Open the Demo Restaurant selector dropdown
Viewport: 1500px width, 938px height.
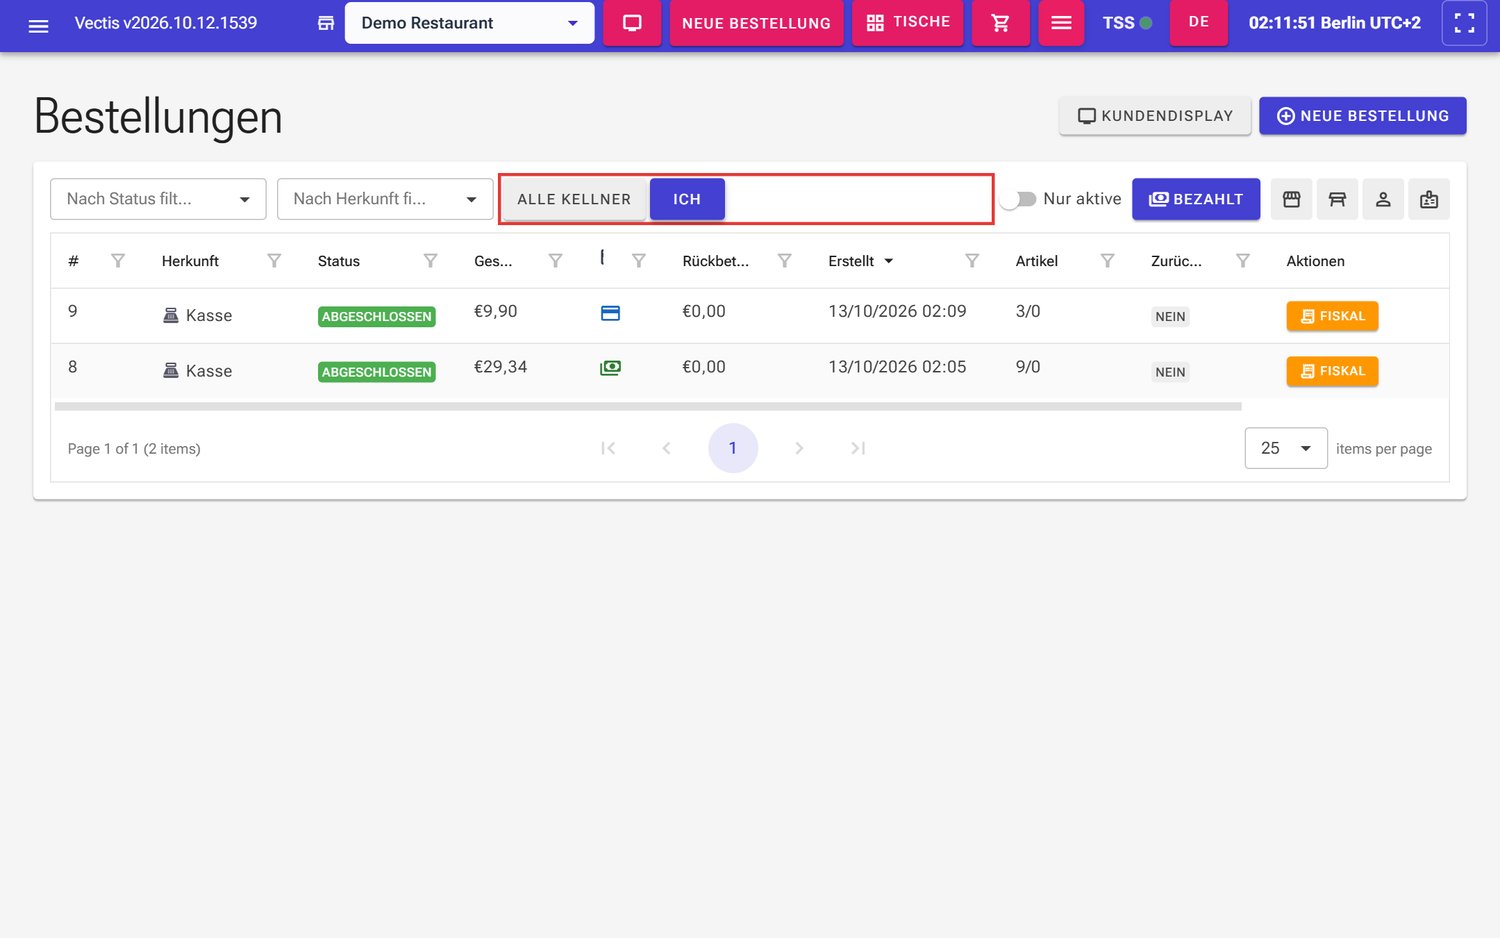tap(469, 23)
